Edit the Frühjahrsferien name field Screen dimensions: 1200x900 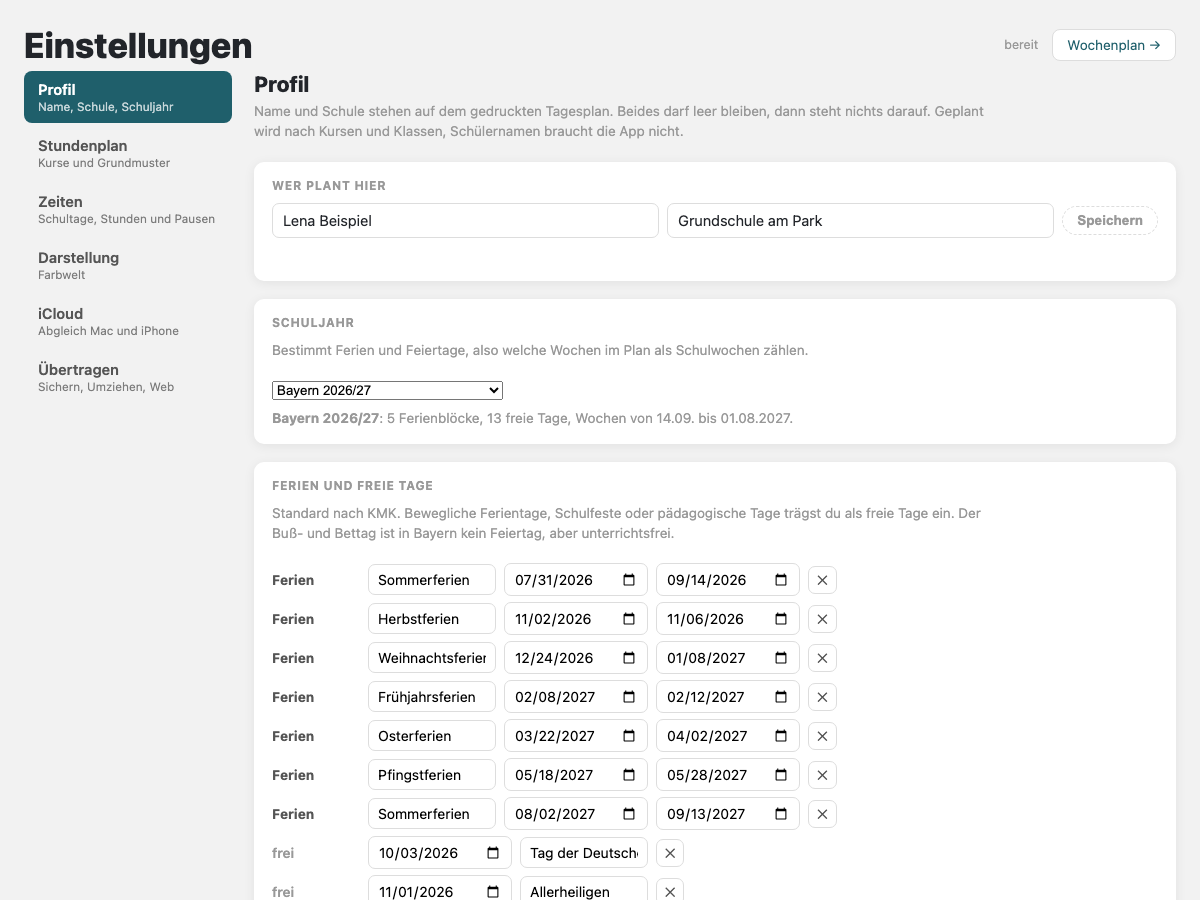pos(432,697)
